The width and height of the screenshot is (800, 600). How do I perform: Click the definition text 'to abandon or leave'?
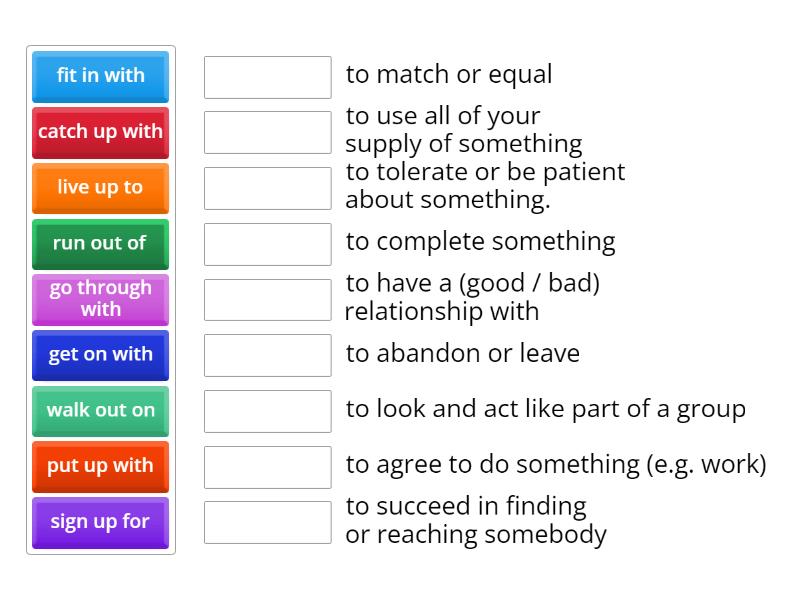tap(462, 354)
